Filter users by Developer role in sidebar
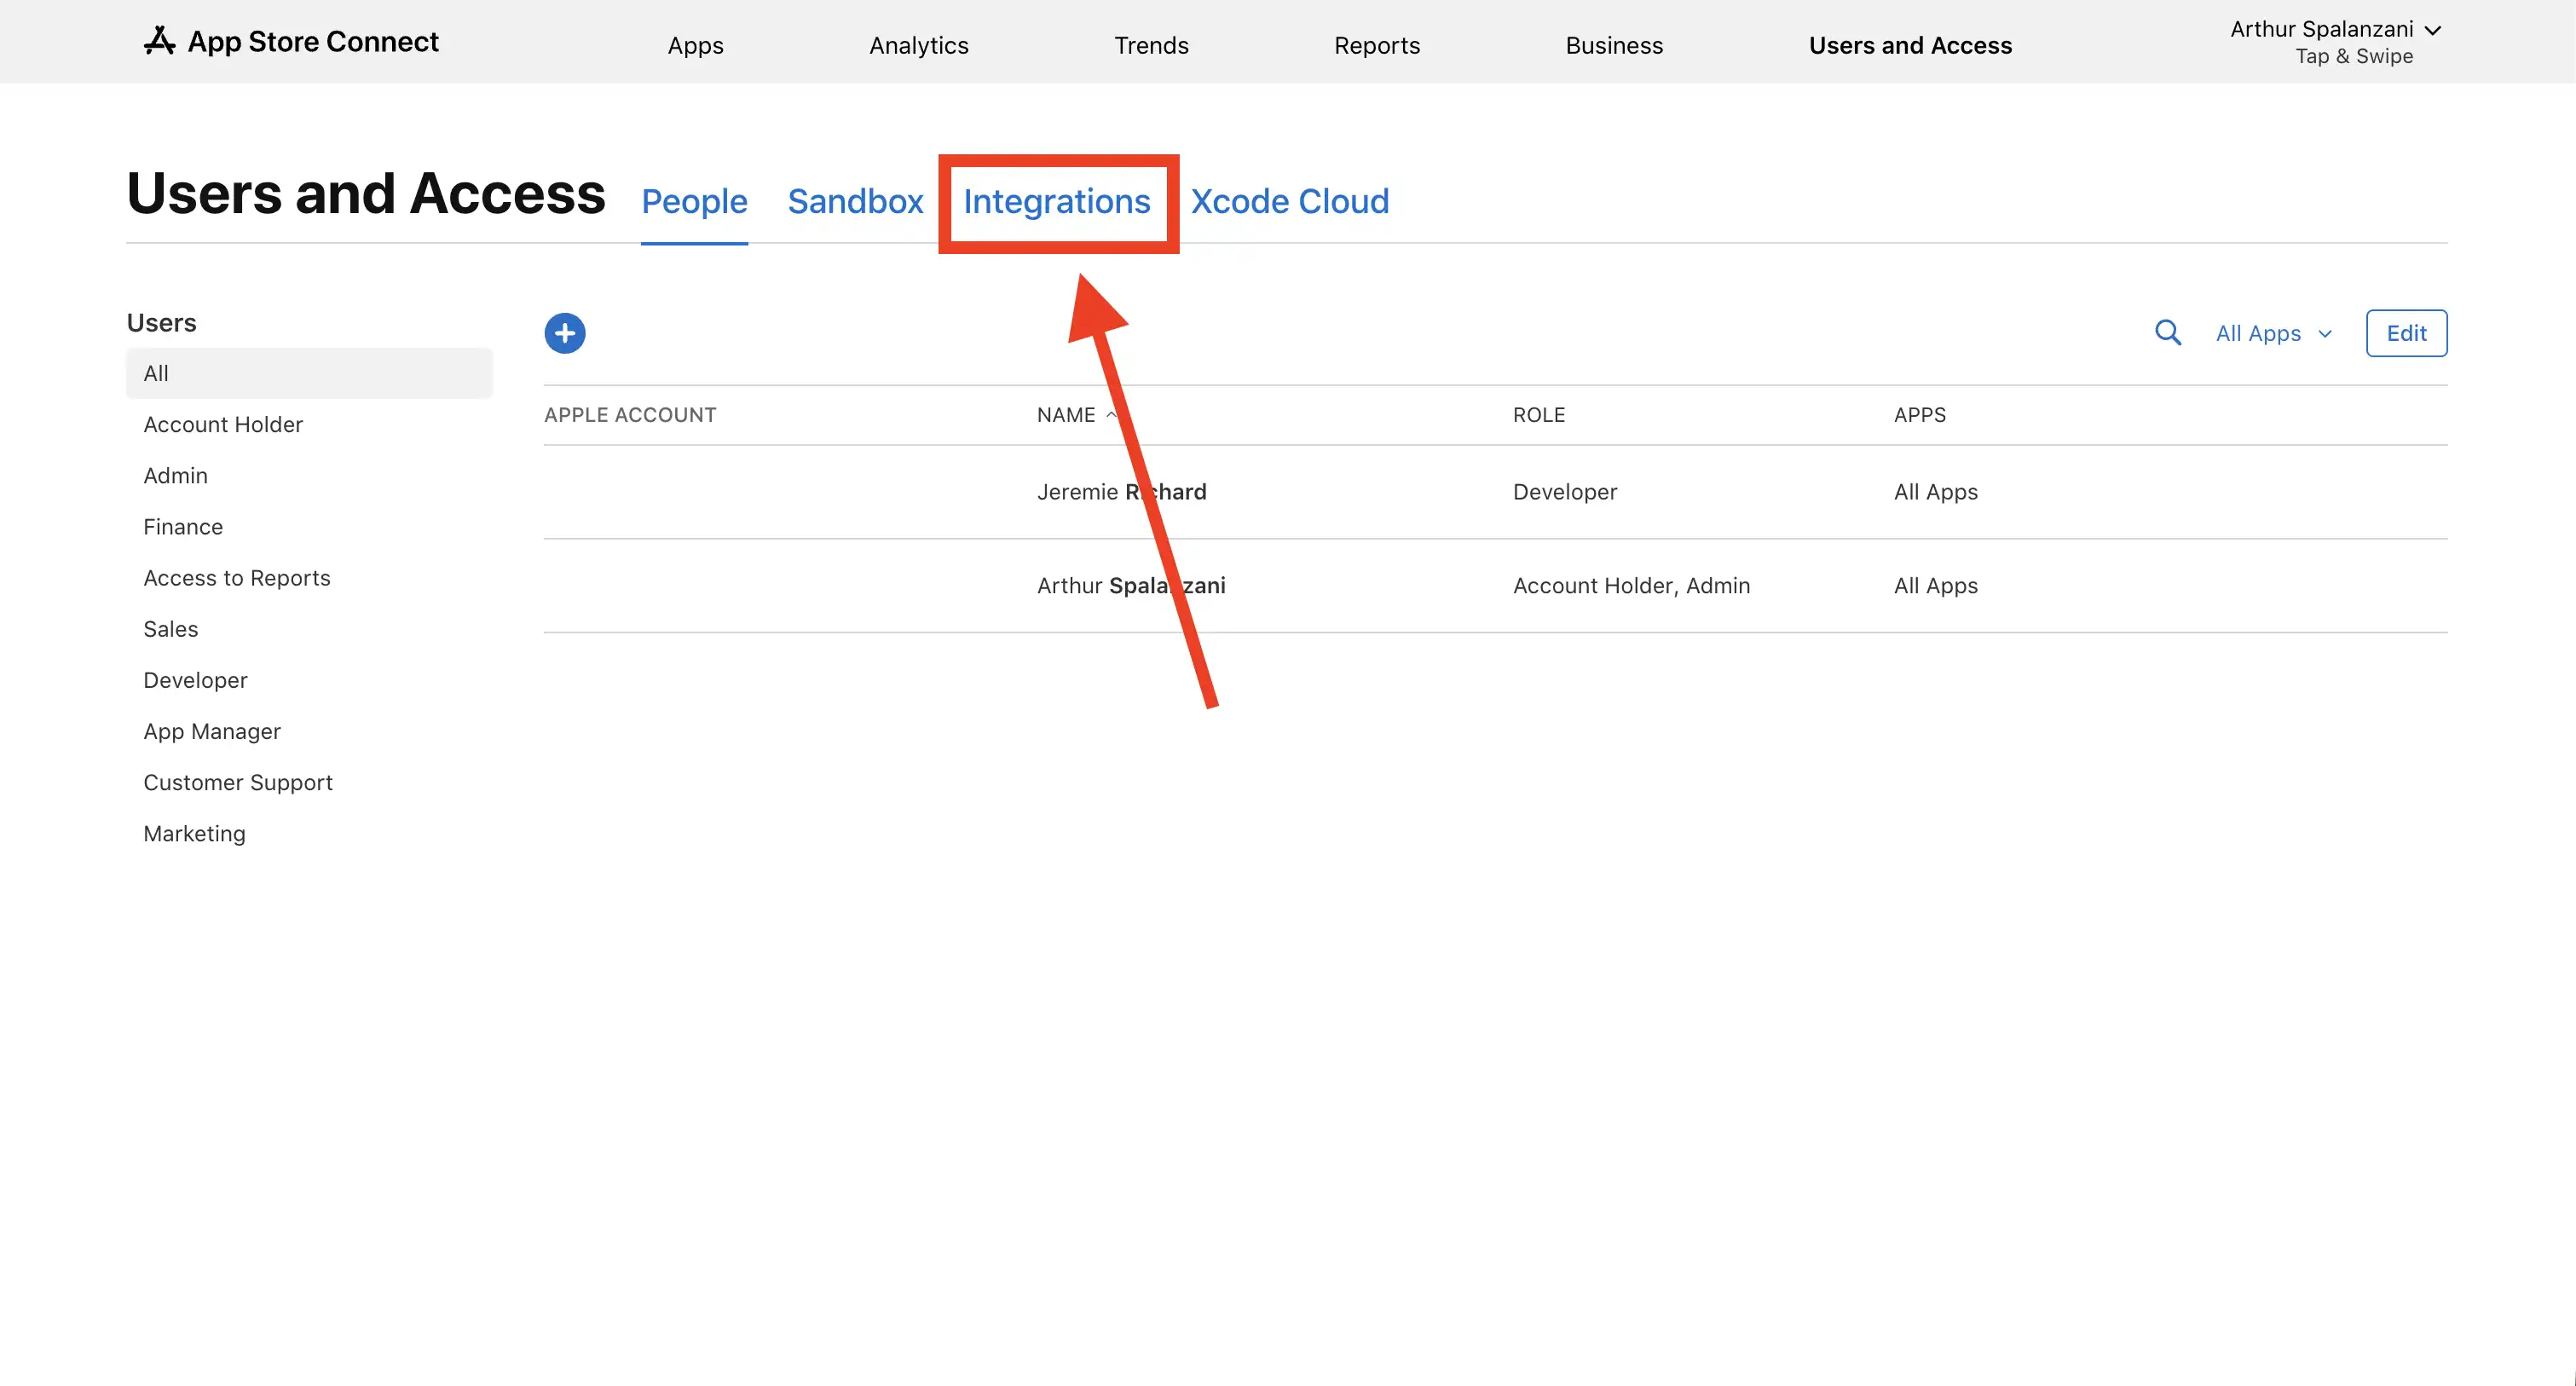This screenshot has width=2576, height=1386. coord(195,679)
